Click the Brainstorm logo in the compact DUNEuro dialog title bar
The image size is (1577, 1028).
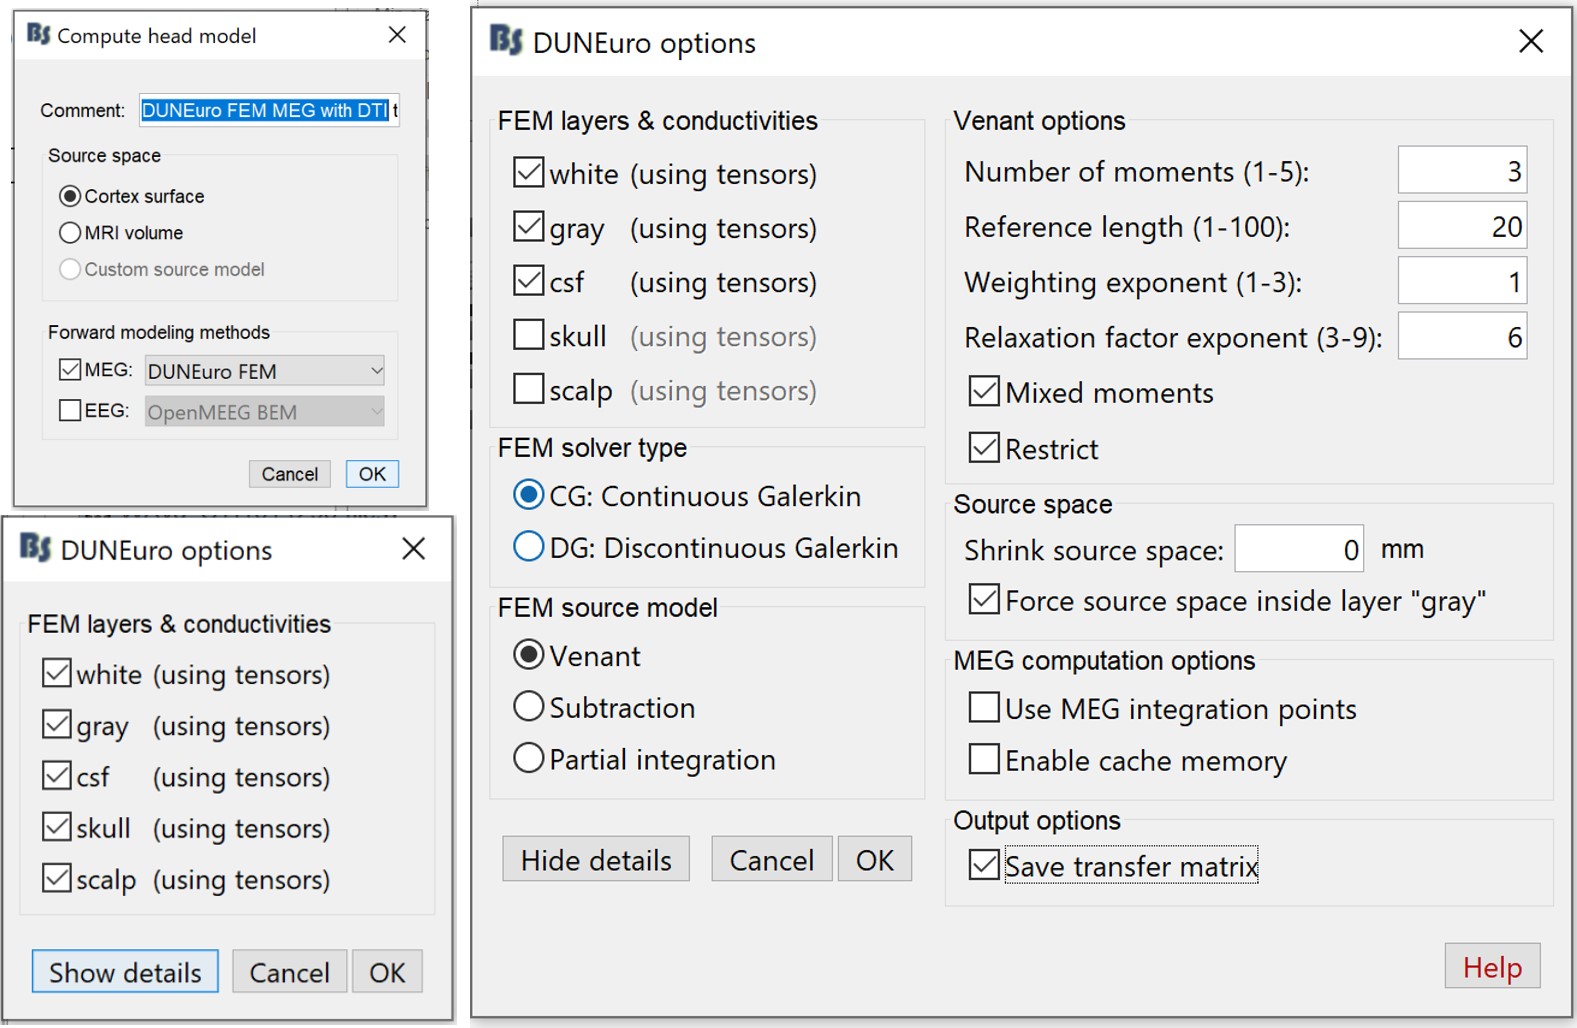[x=36, y=548]
